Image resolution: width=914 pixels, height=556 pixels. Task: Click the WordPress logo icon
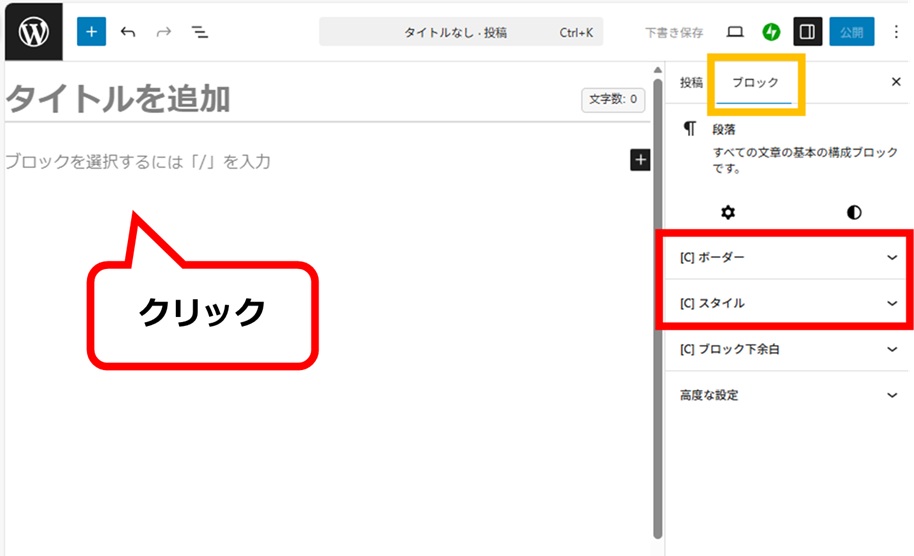pos(33,32)
